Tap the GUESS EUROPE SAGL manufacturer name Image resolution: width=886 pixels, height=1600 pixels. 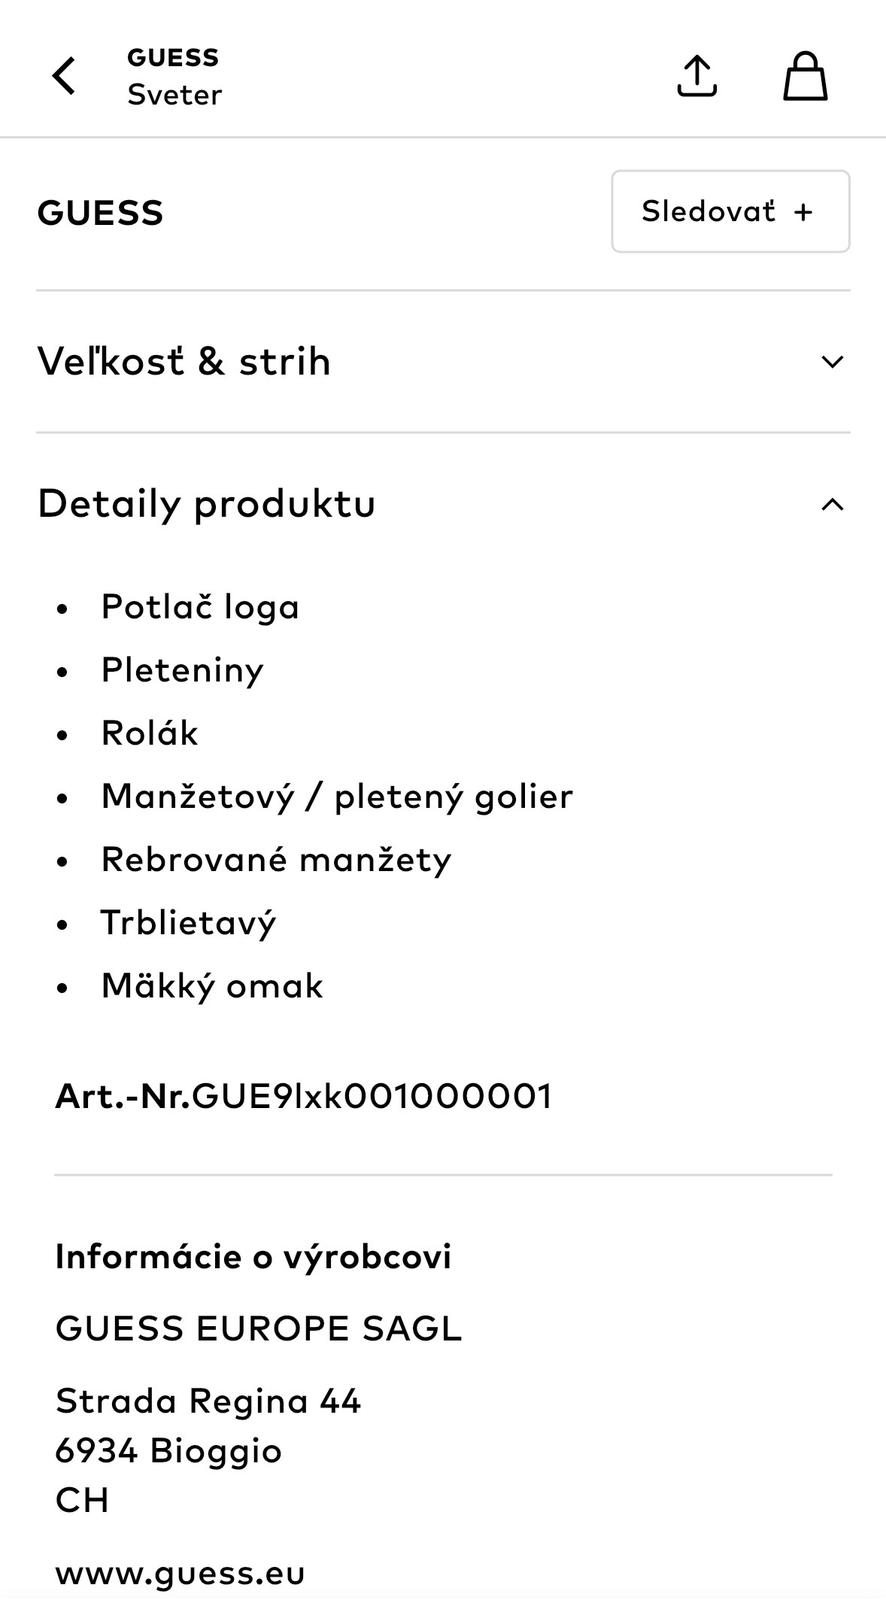[258, 1328]
